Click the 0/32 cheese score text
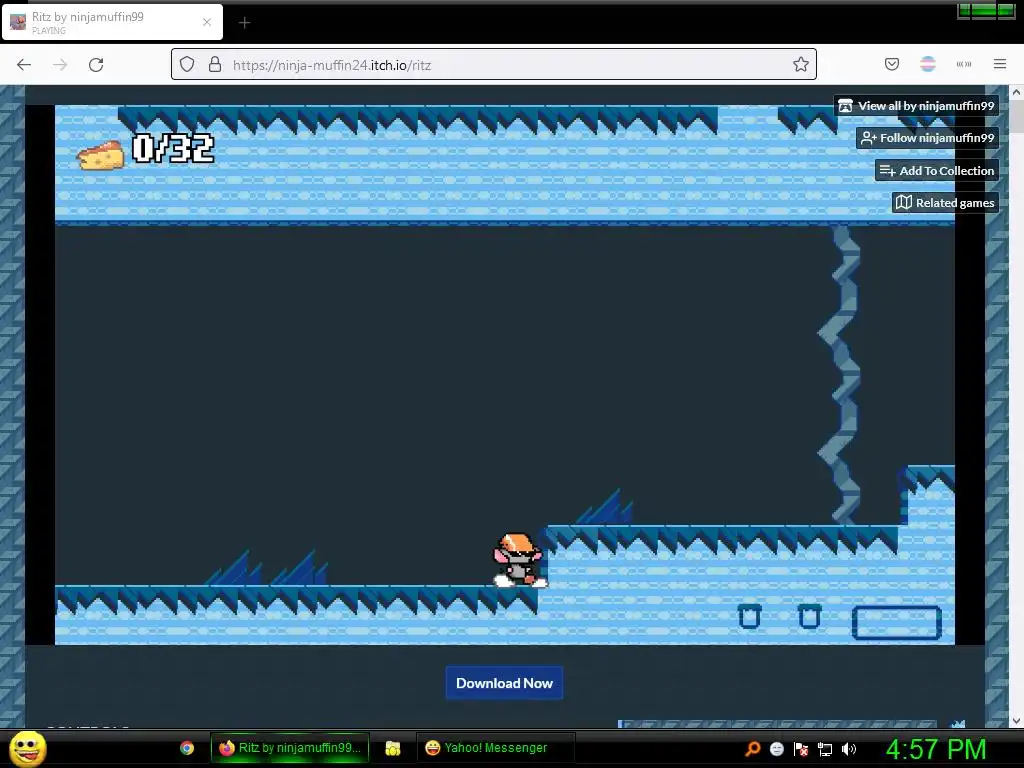The image size is (1024, 768). point(173,148)
